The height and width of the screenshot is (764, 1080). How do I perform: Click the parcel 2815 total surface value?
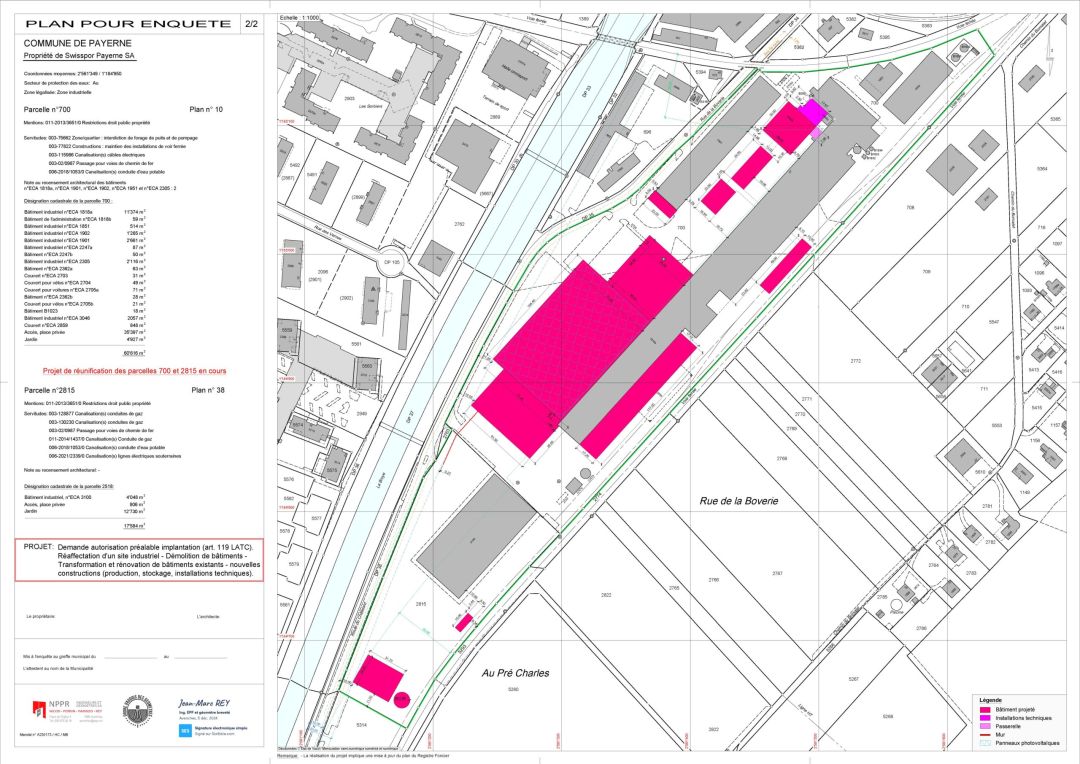click(134, 526)
